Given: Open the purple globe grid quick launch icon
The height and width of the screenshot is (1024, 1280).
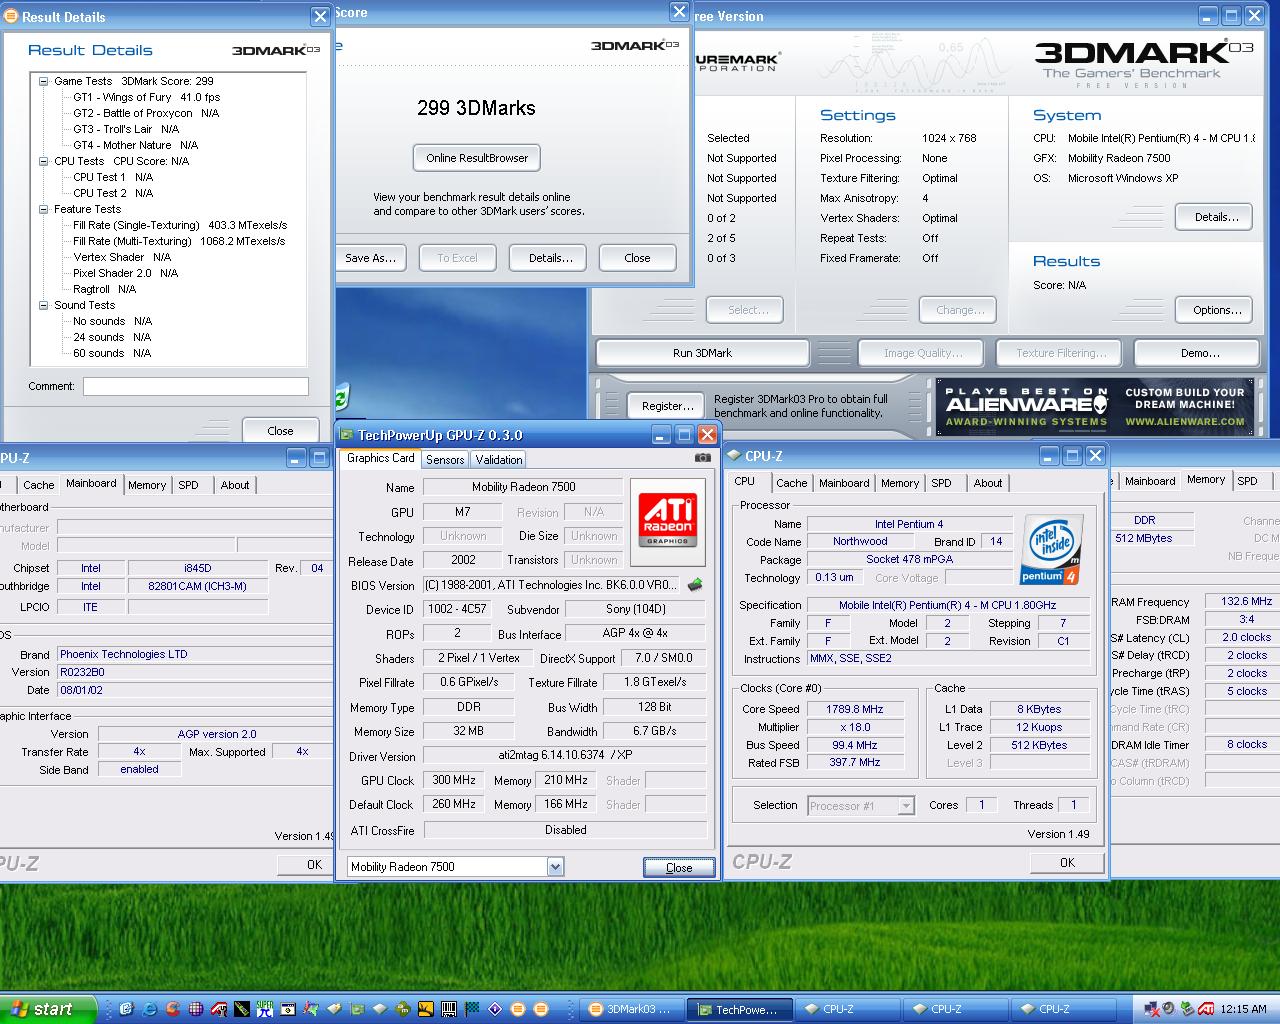Looking at the screenshot, I should [x=196, y=1009].
